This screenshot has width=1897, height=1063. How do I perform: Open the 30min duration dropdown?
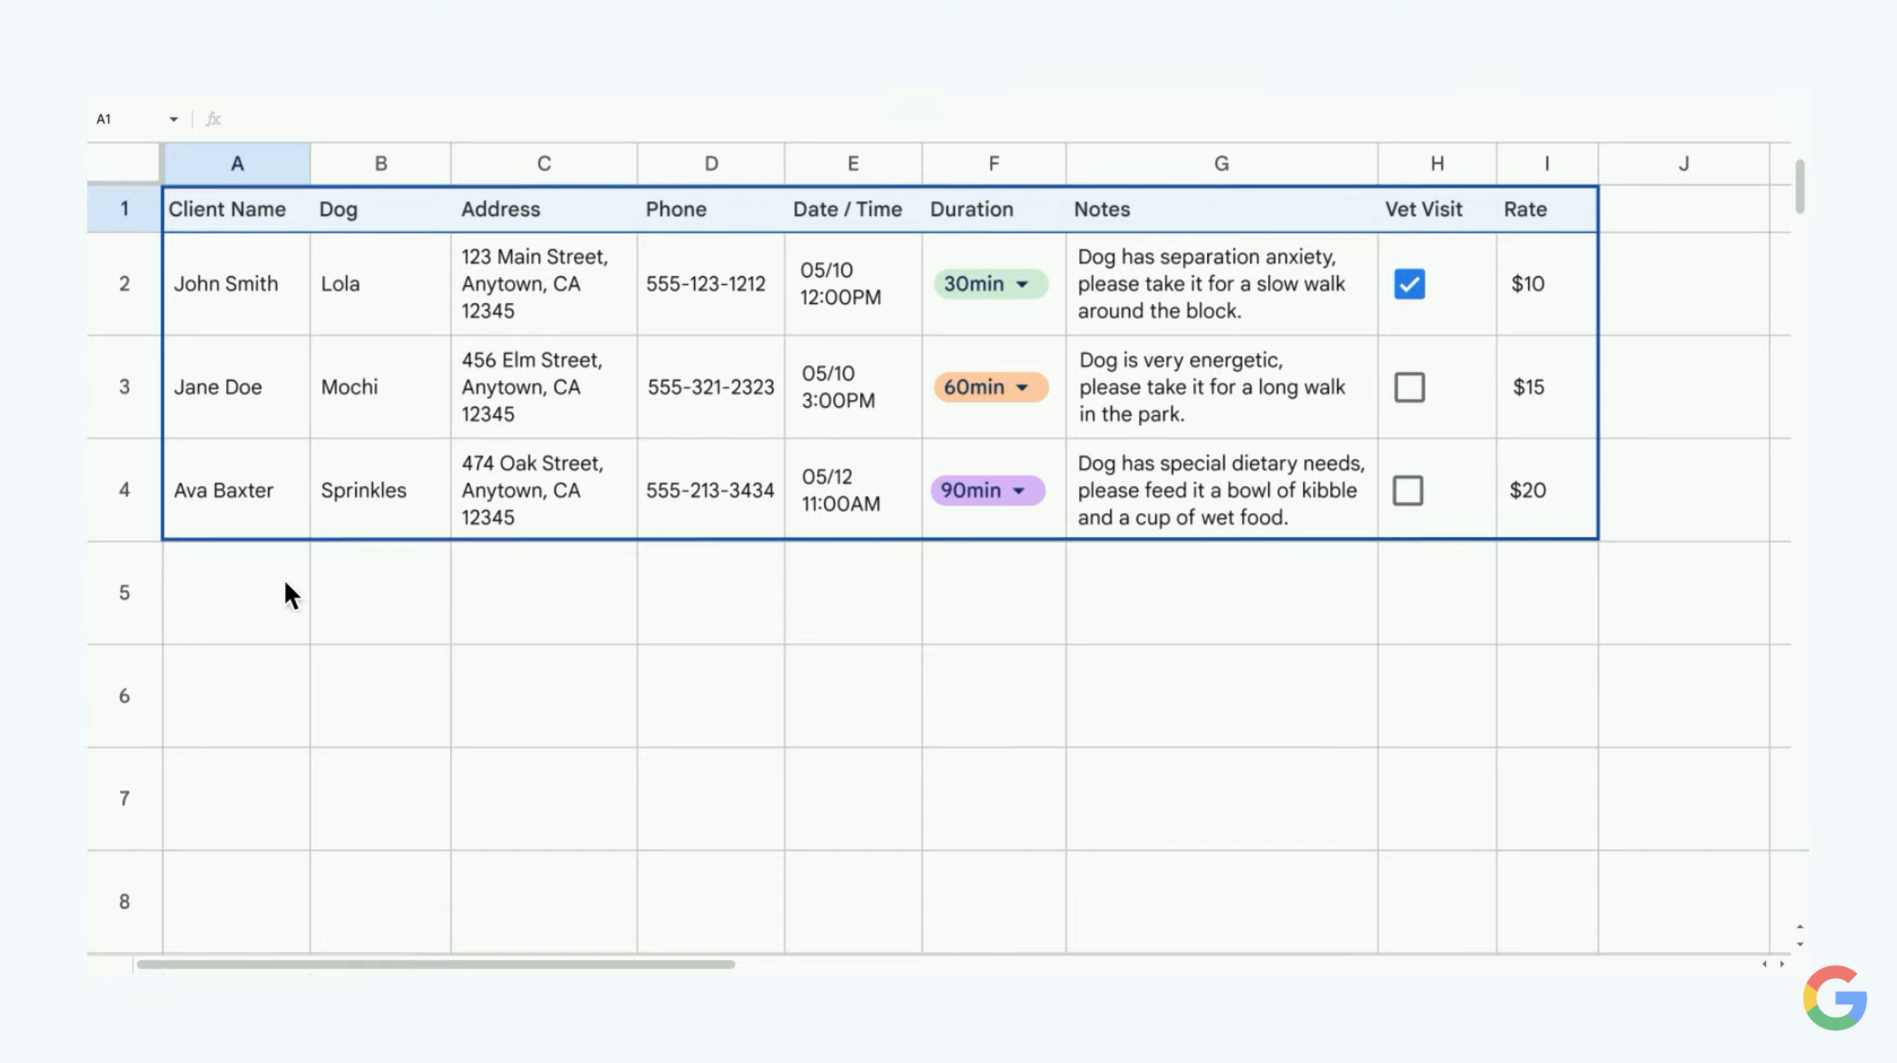pos(1022,285)
